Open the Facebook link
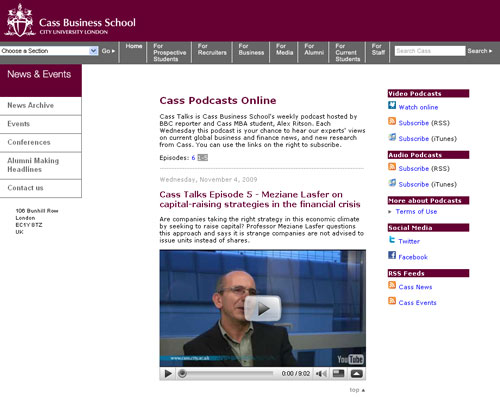Screen dimensions: 500x397 coord(413,257)
